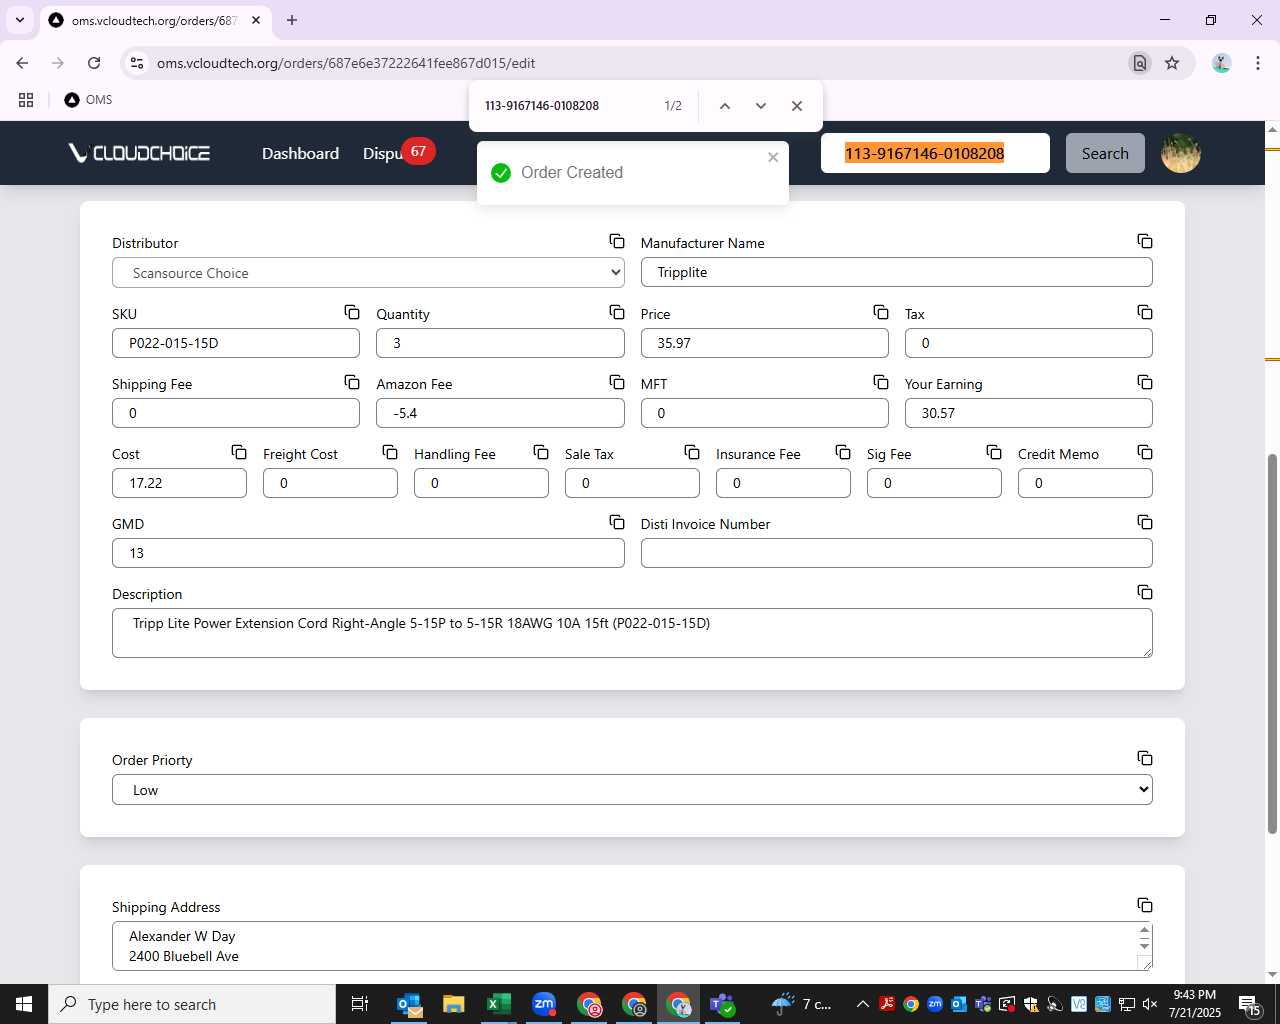The width and height of the screenshot is (1280, 1024).
Task: Open the OMS bookmark
Action: click(x=88, y=100)
